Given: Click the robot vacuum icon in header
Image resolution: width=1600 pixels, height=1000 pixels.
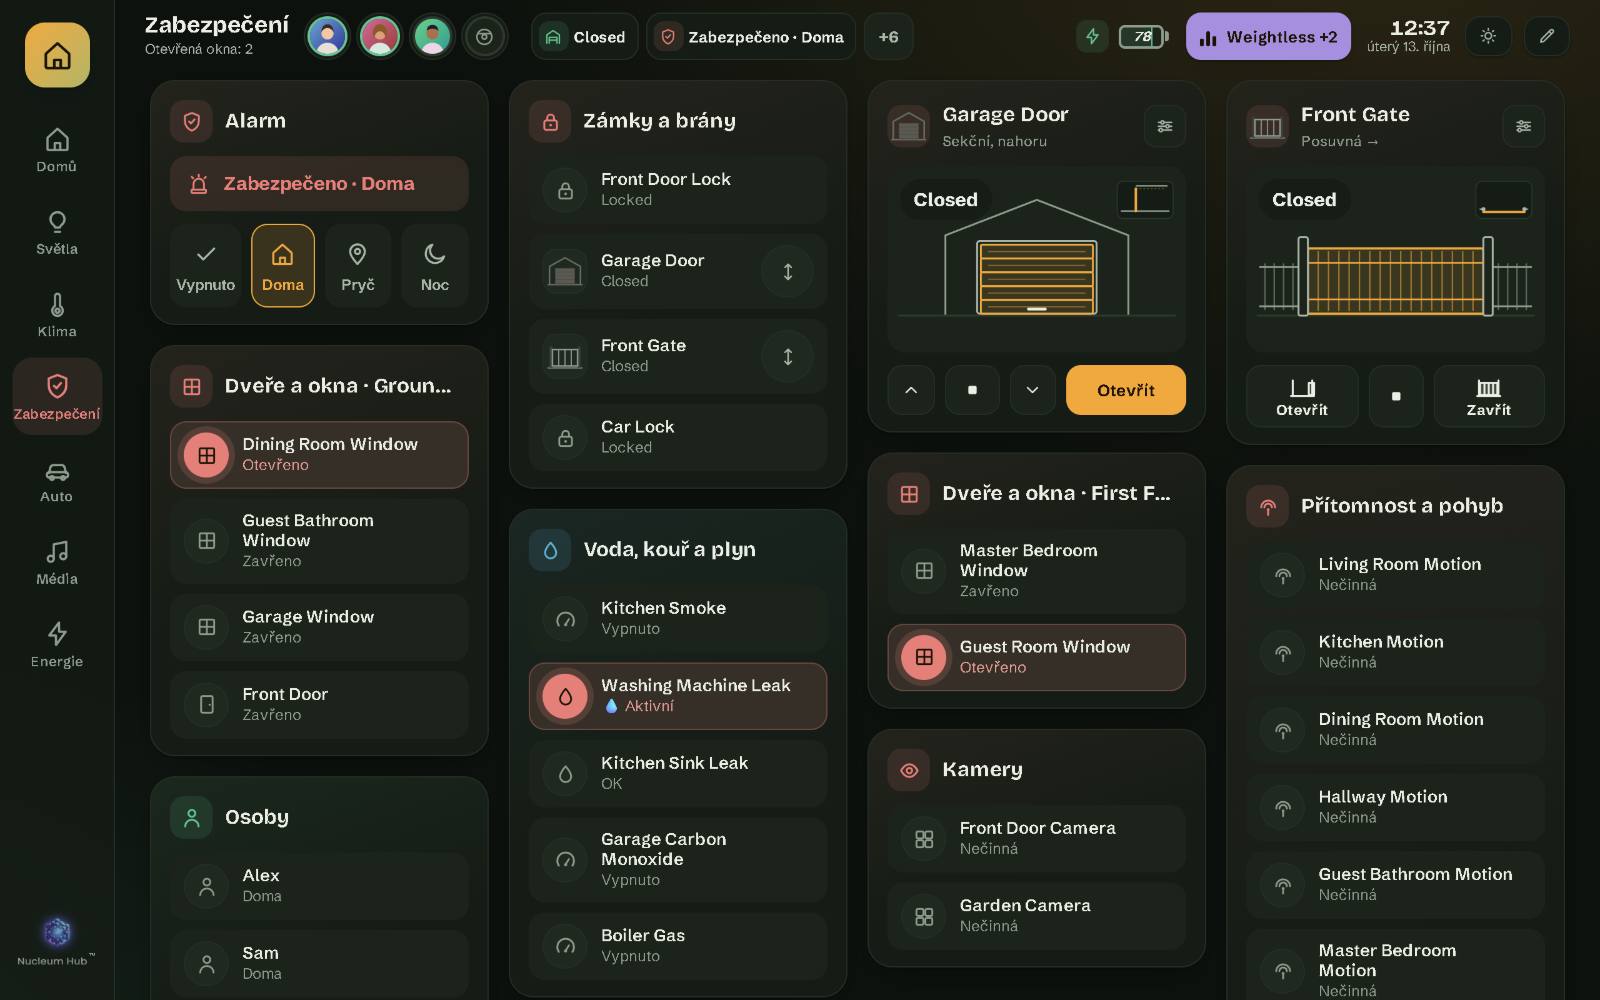Looking at the screenshot, I should click(485, 37).
